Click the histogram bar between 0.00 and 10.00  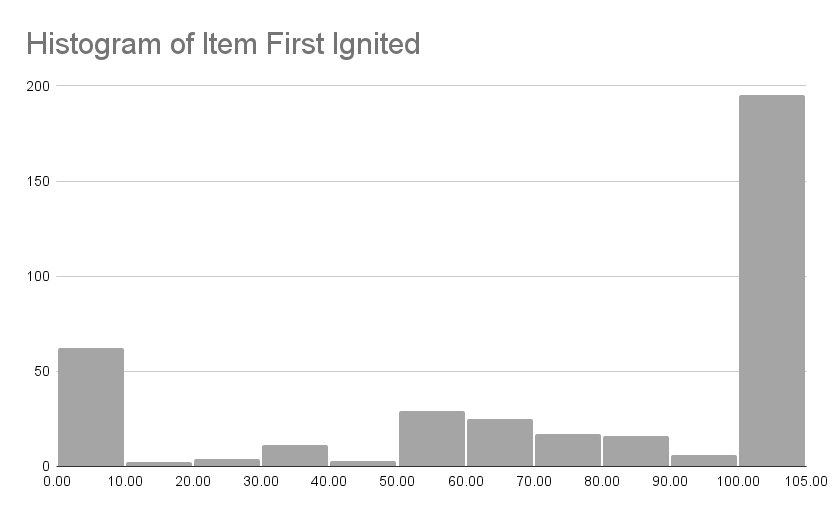coord(91,407)
